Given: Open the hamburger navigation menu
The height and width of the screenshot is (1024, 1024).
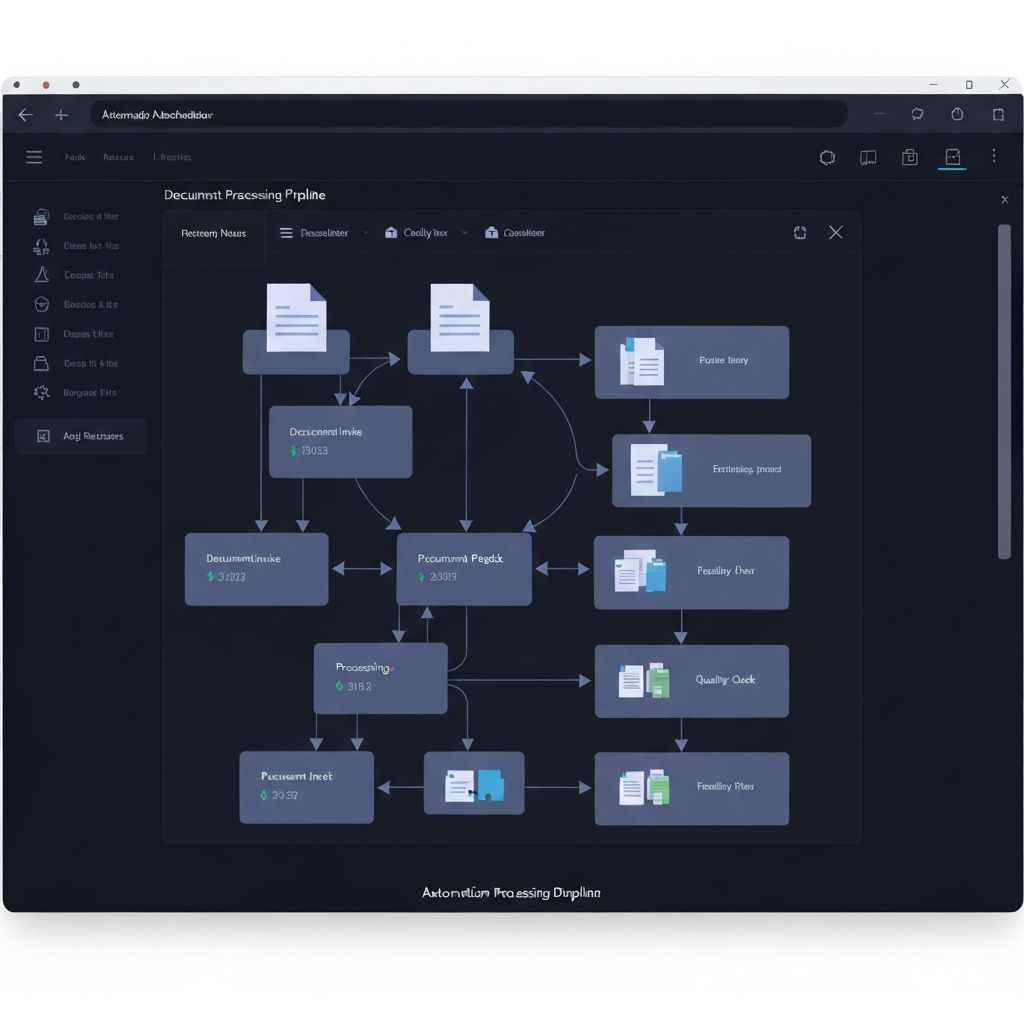Looking at the screenshot, I should [x=33, y=157].
